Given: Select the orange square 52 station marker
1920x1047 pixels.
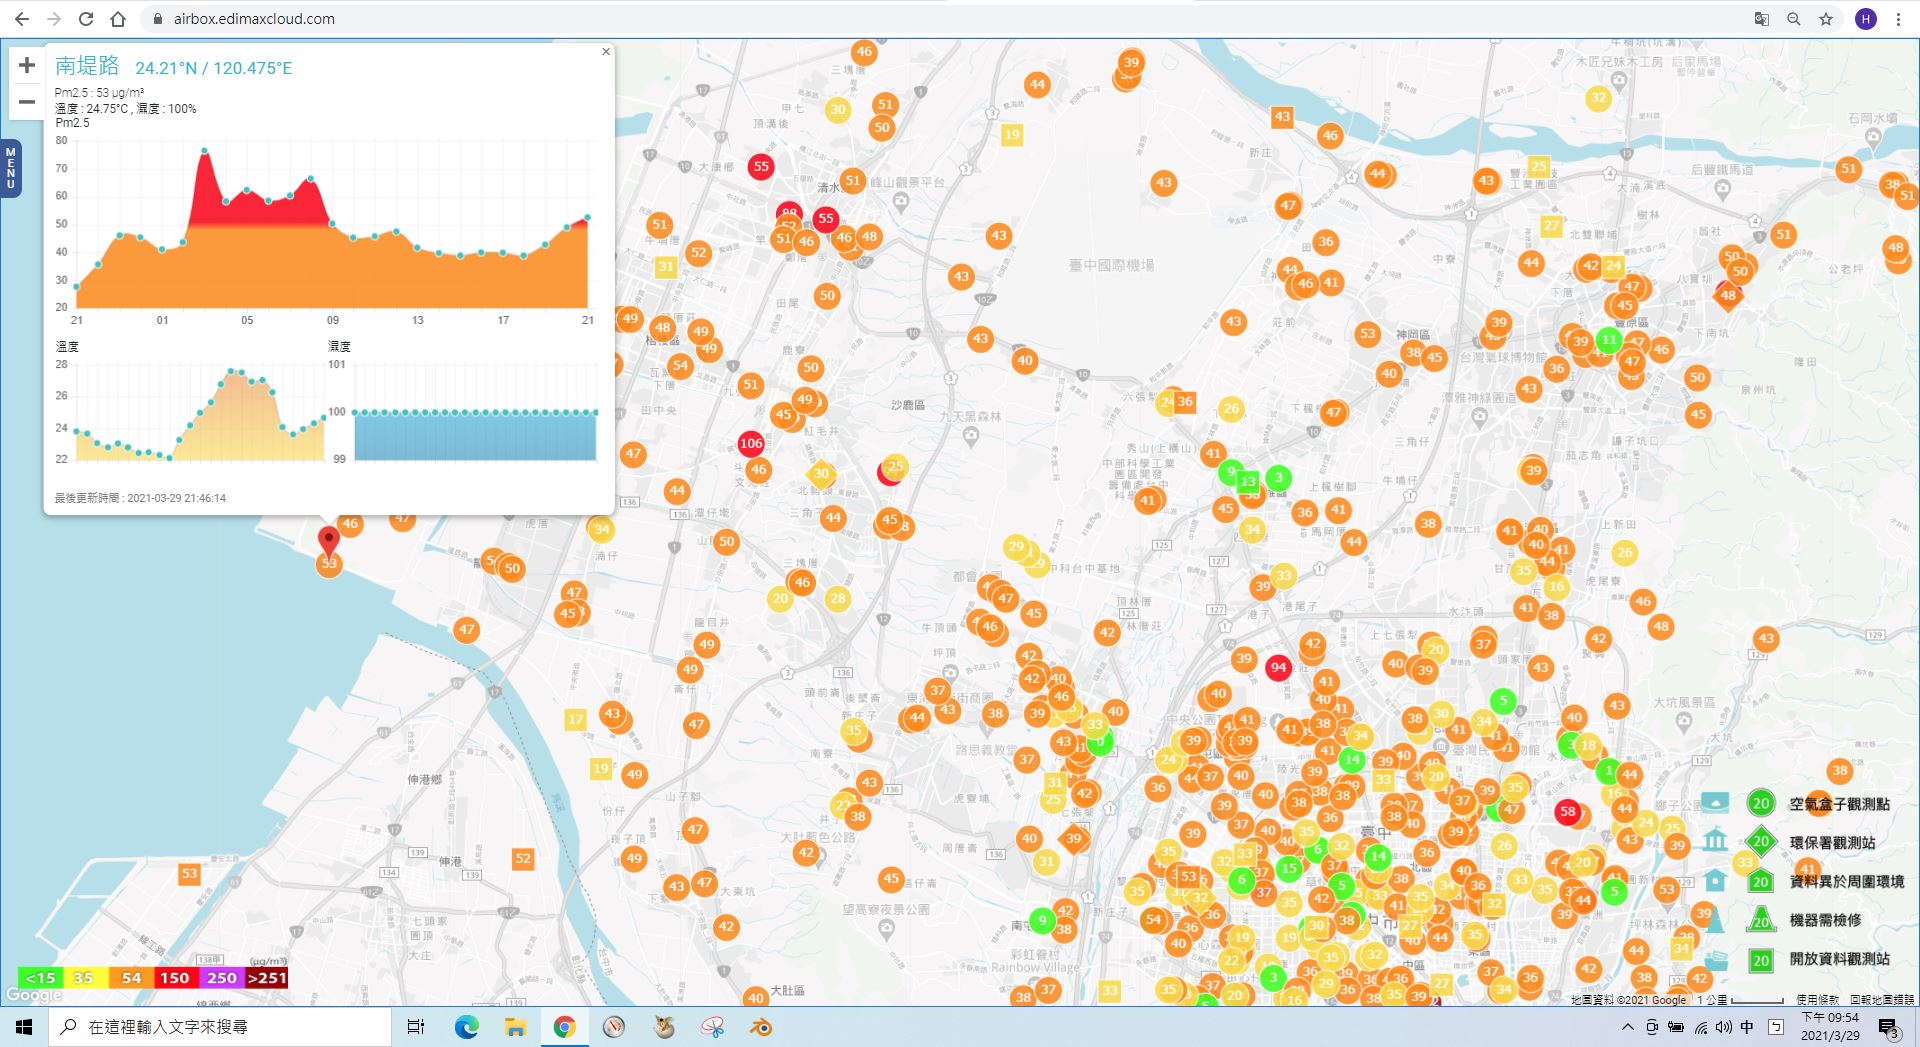Looking at the screenshot, I should (x=523, y=858).
